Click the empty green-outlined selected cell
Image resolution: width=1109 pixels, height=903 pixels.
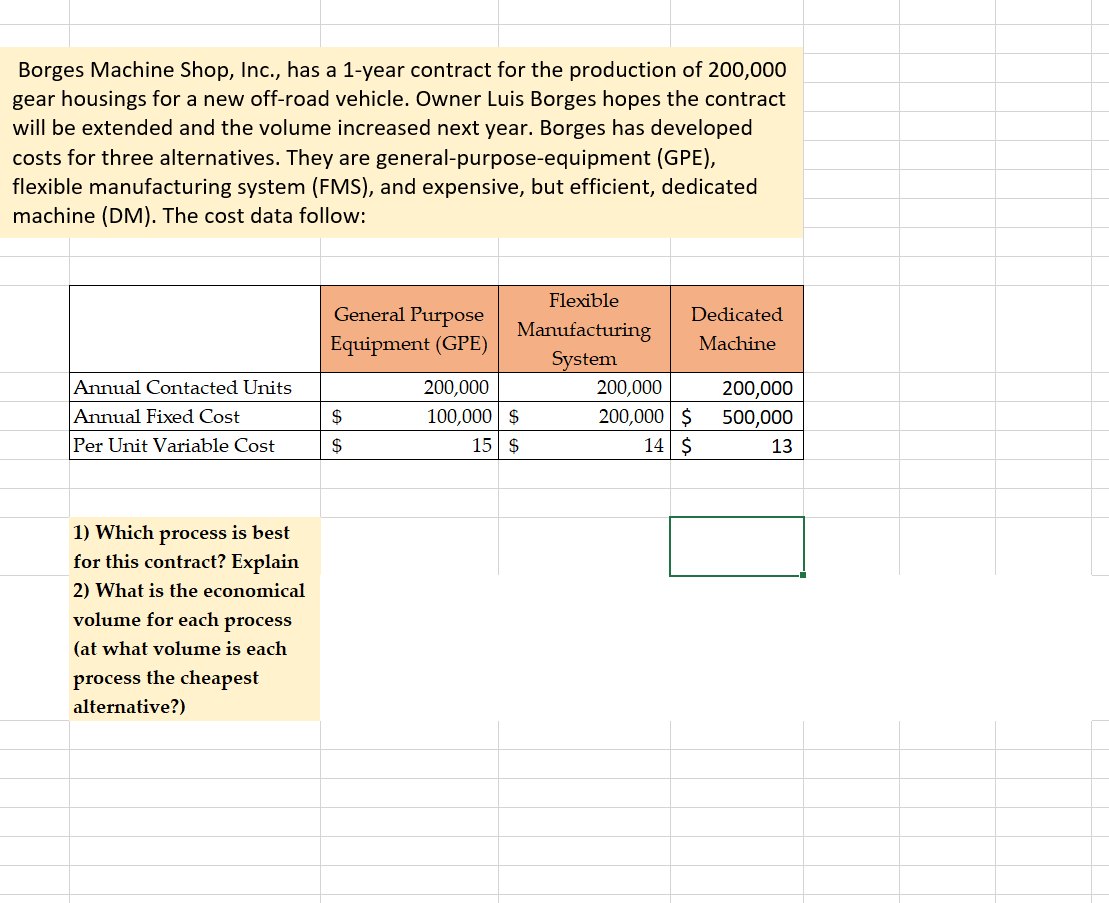[x=737, y=546]
